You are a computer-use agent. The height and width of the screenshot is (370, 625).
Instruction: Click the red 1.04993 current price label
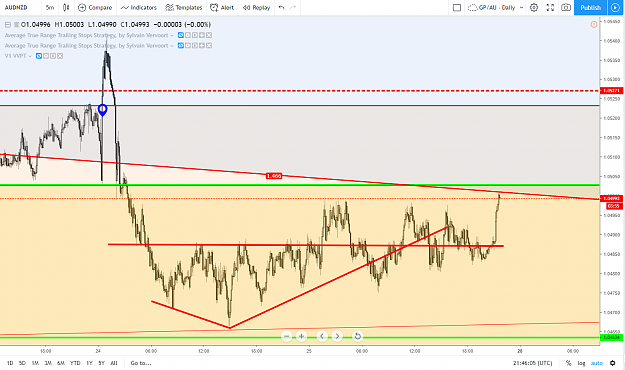[611, 198]
